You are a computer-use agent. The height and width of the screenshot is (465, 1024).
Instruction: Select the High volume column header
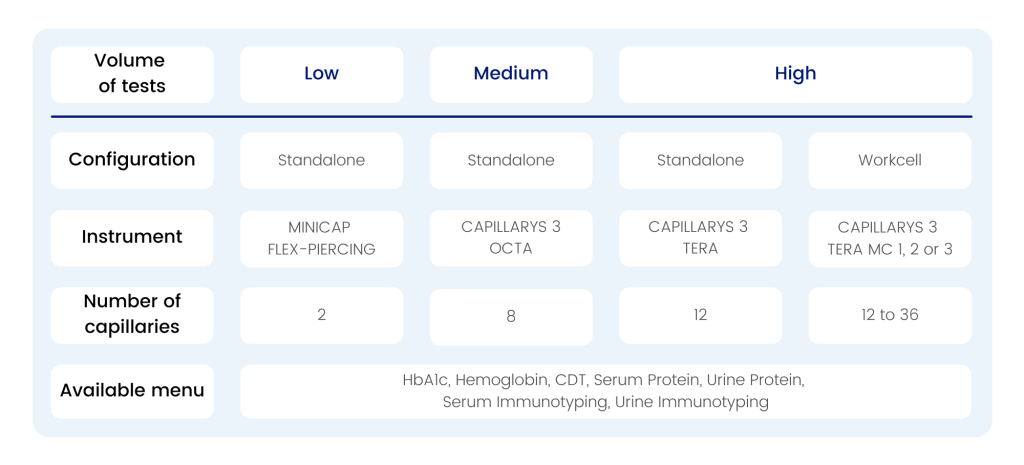795,74
